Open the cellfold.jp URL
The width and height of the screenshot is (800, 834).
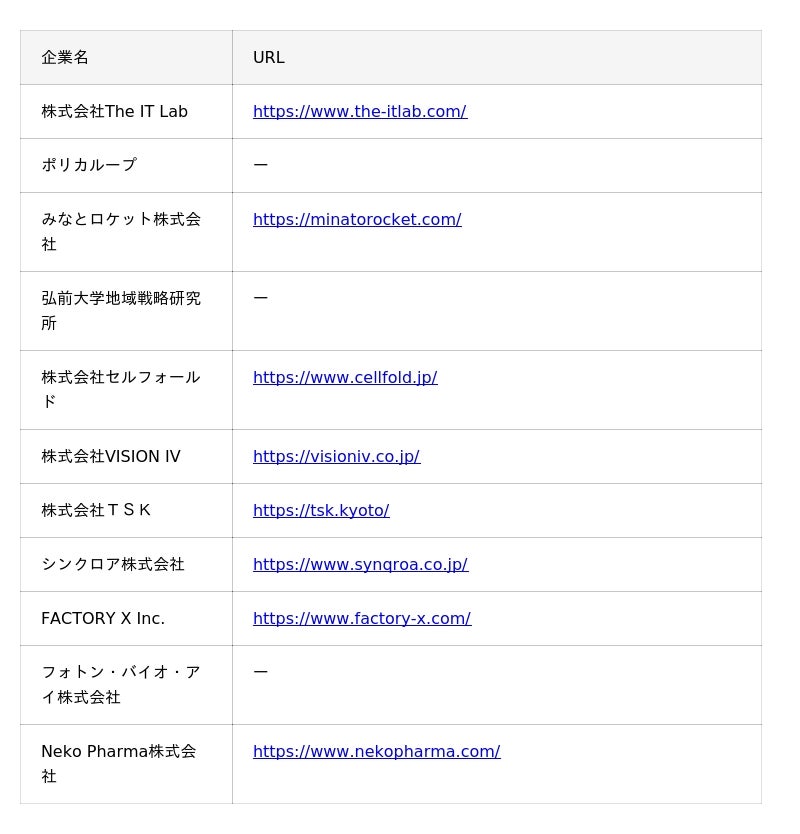pyautogui.click(x=345, y=378)
